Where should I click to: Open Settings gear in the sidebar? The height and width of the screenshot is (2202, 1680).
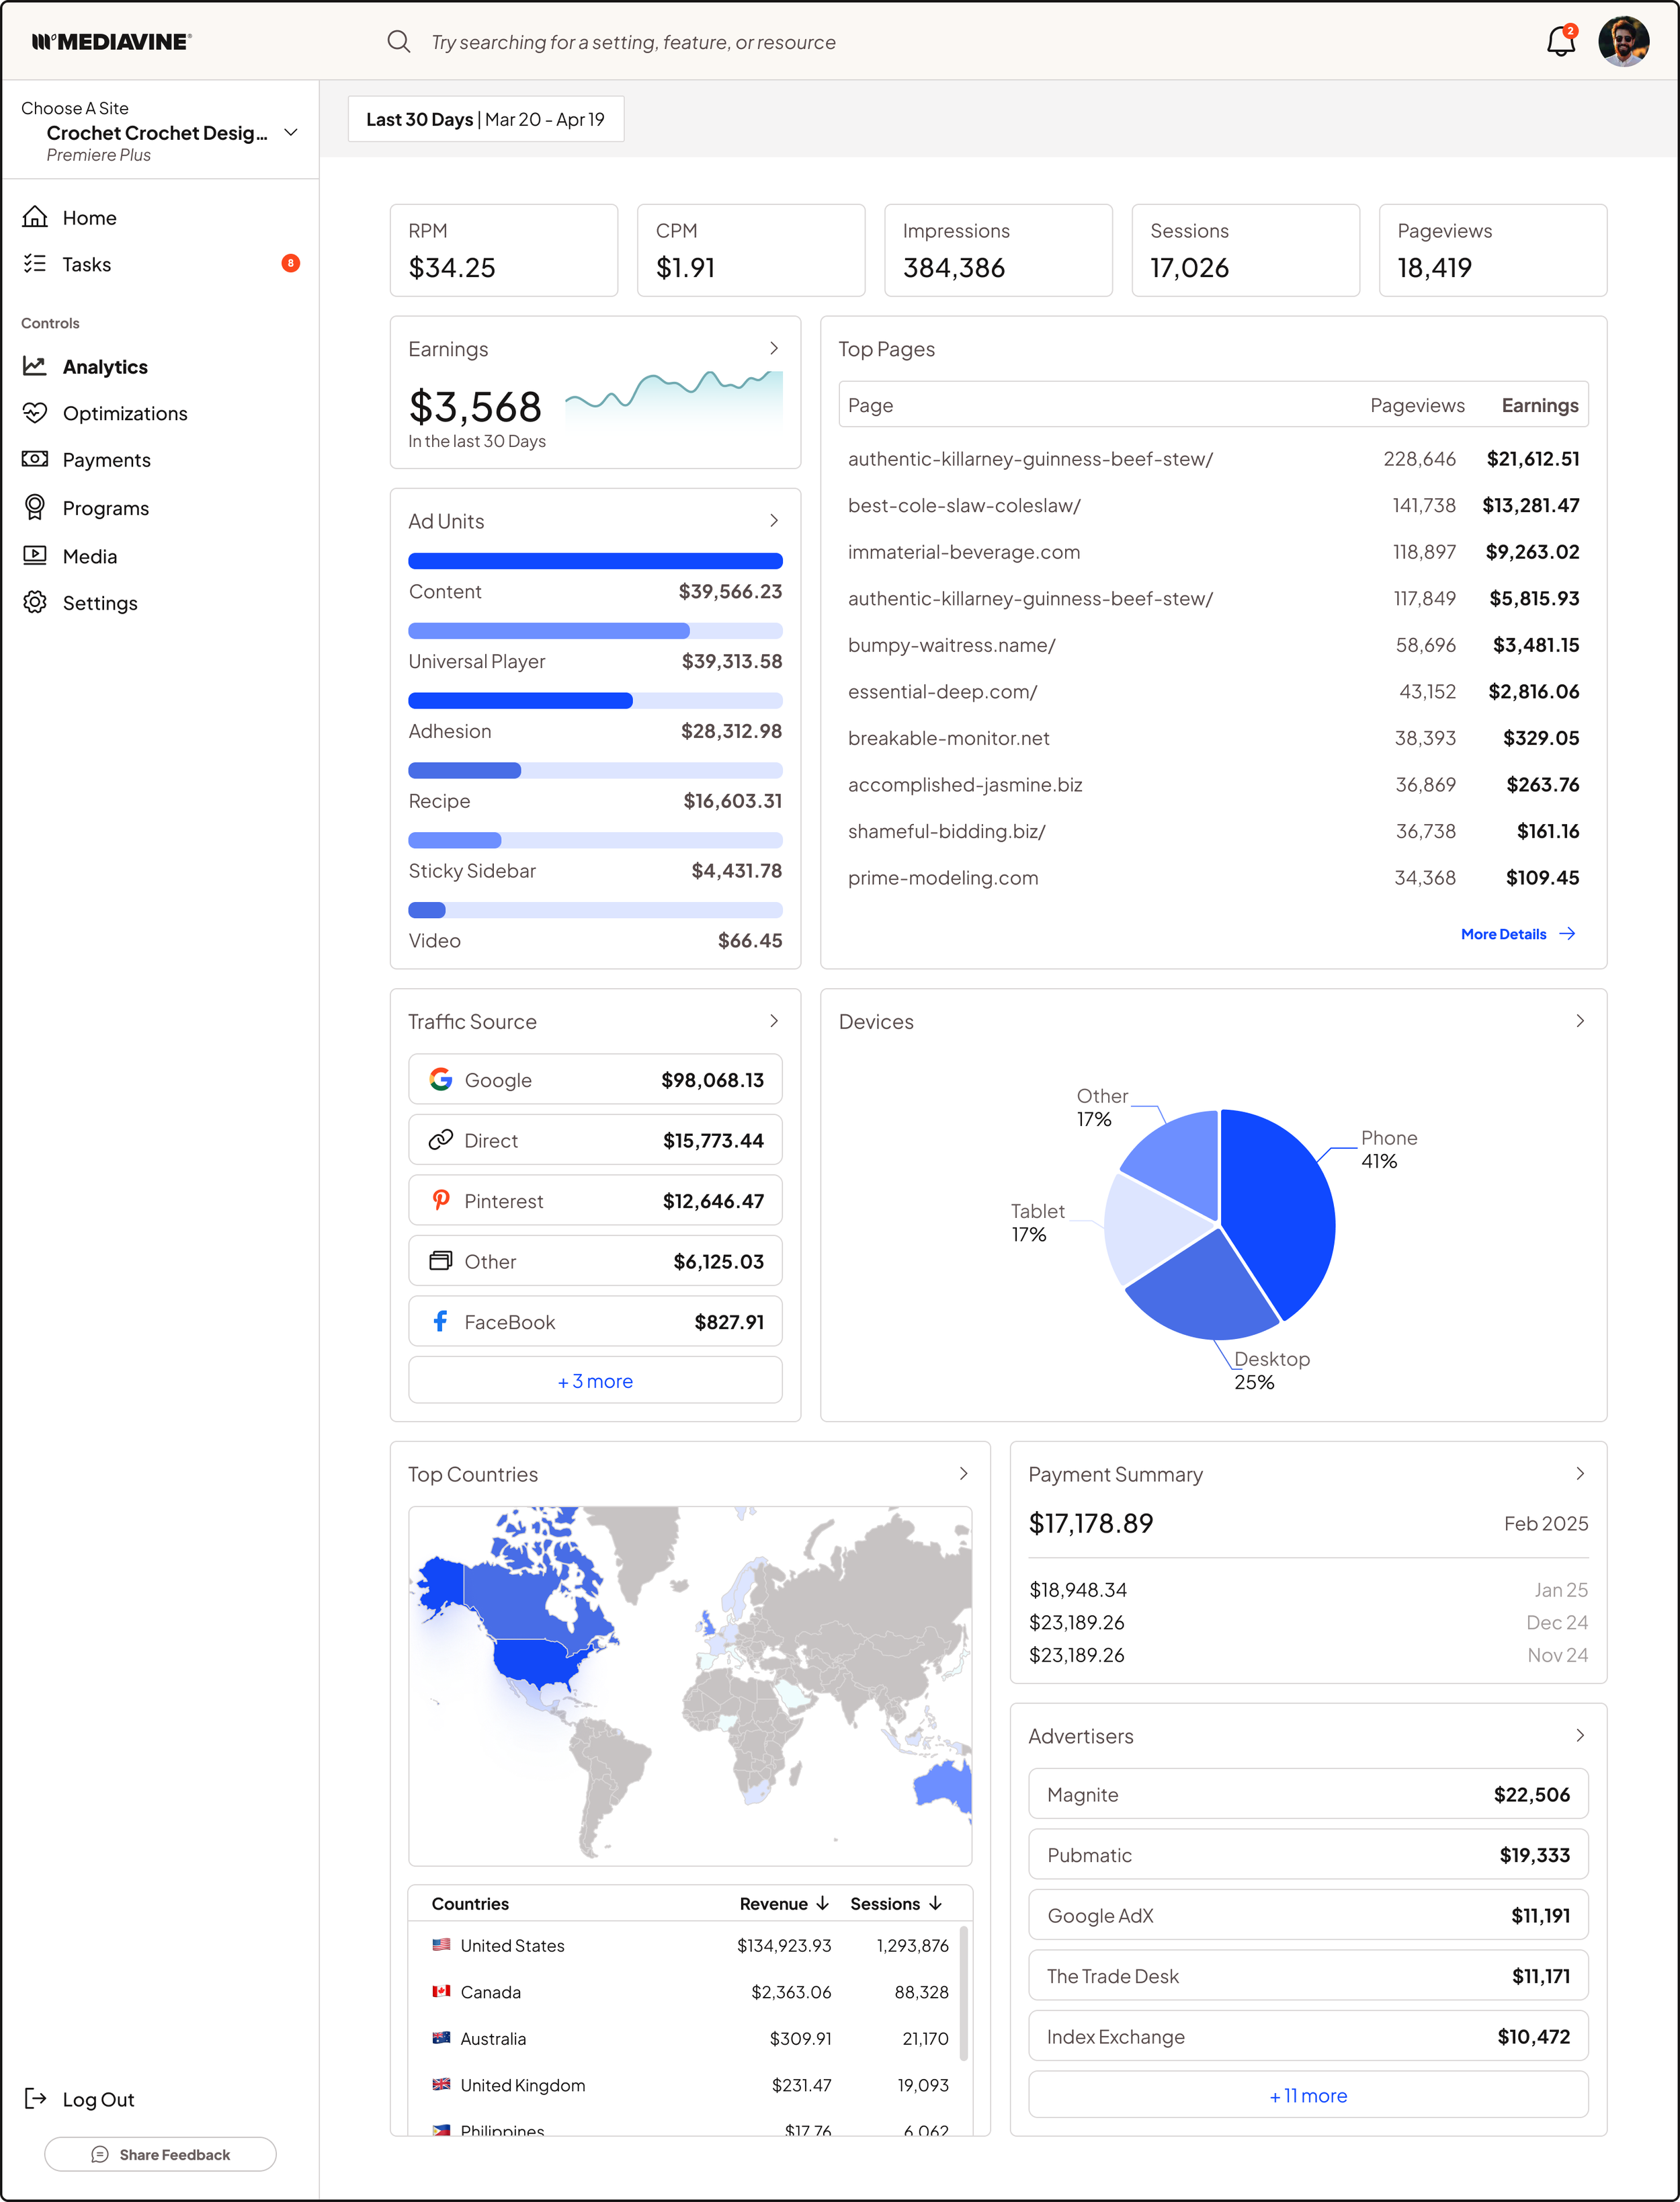tap(35, 602)
